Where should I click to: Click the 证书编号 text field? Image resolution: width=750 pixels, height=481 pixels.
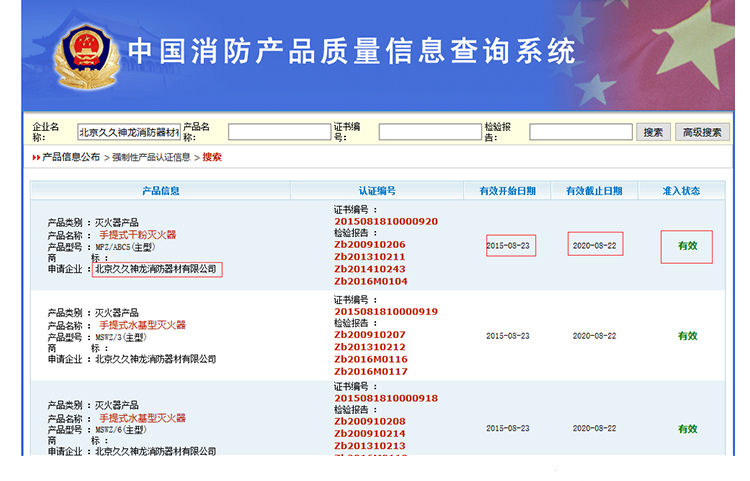tap(430, 132)
